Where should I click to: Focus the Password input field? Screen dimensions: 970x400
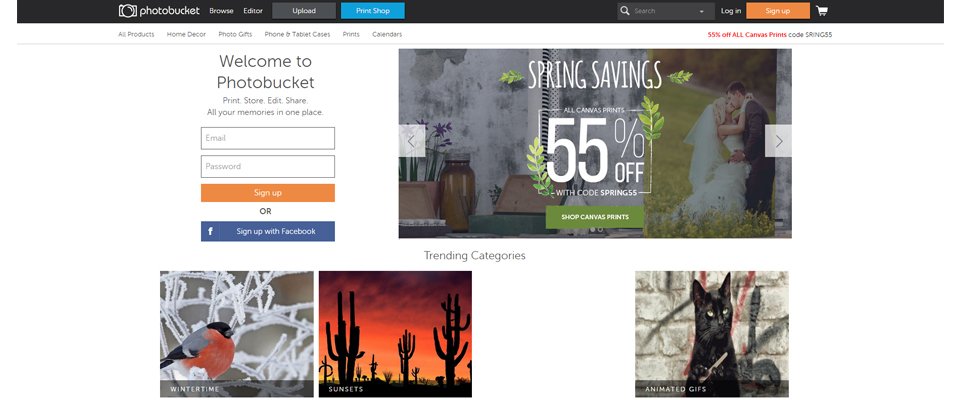click(x=268, y=166)
